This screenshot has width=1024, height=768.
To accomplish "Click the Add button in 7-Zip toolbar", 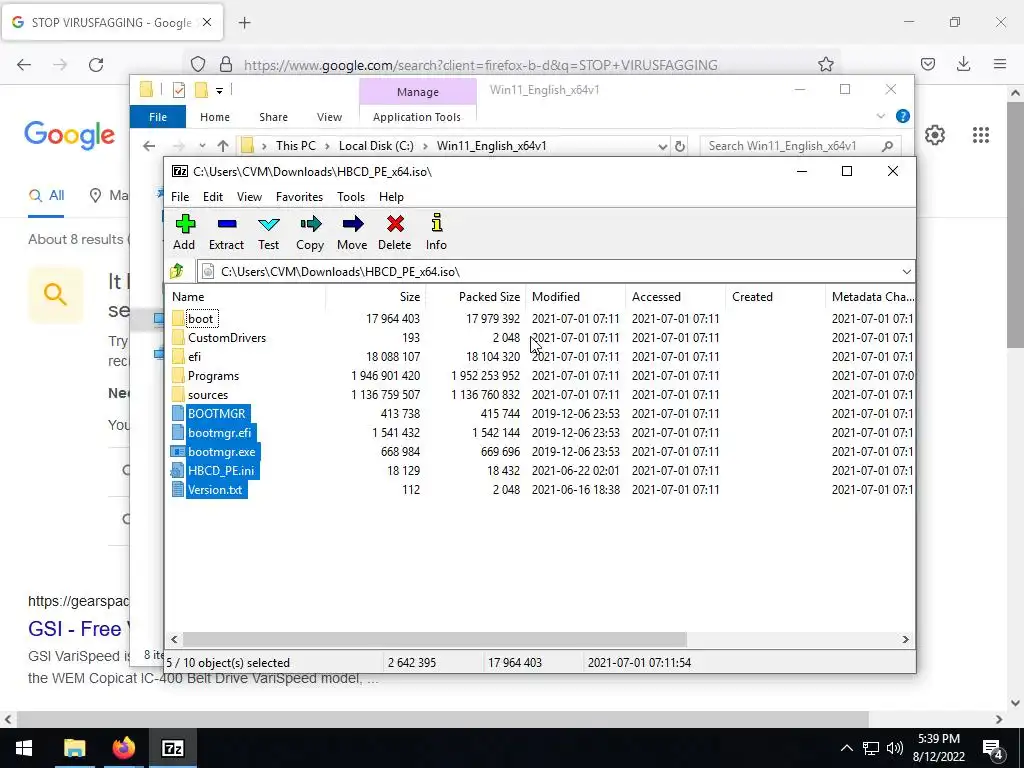I will (x=185, y=232).
